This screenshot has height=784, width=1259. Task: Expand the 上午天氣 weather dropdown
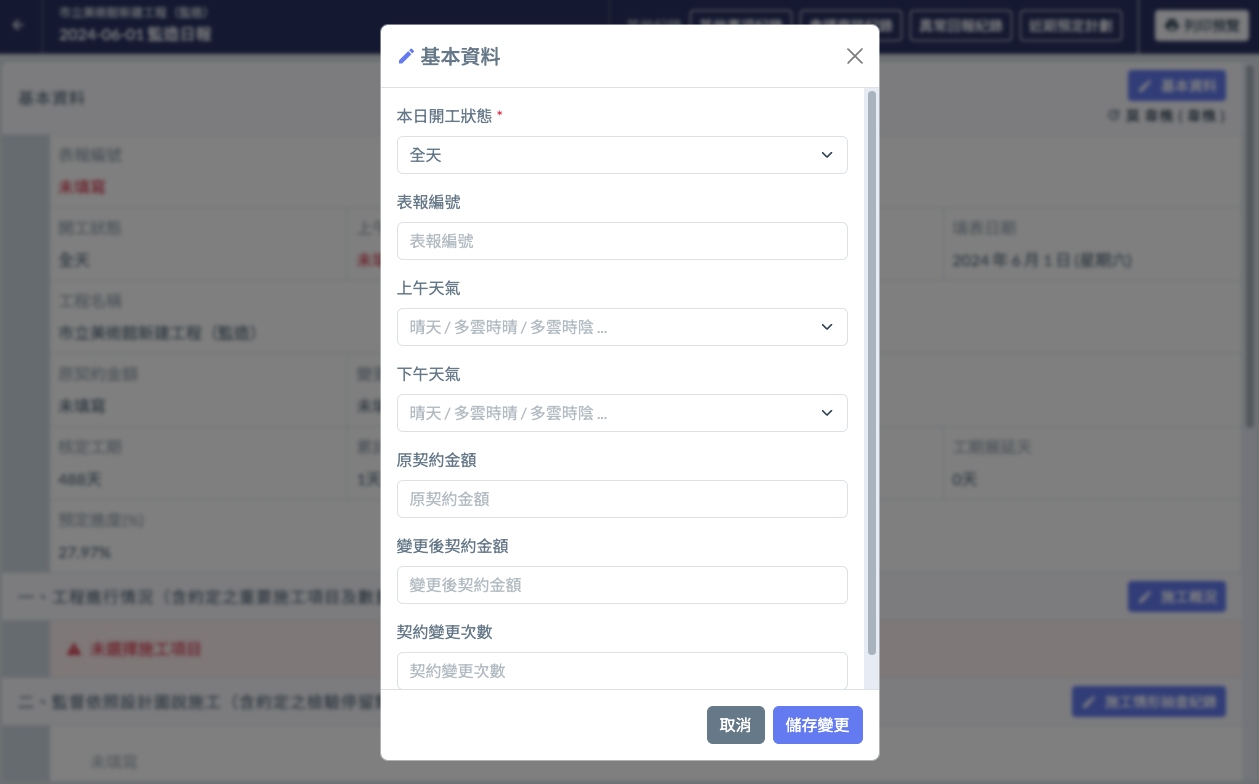pyautogui.click(x=622, y=327)
